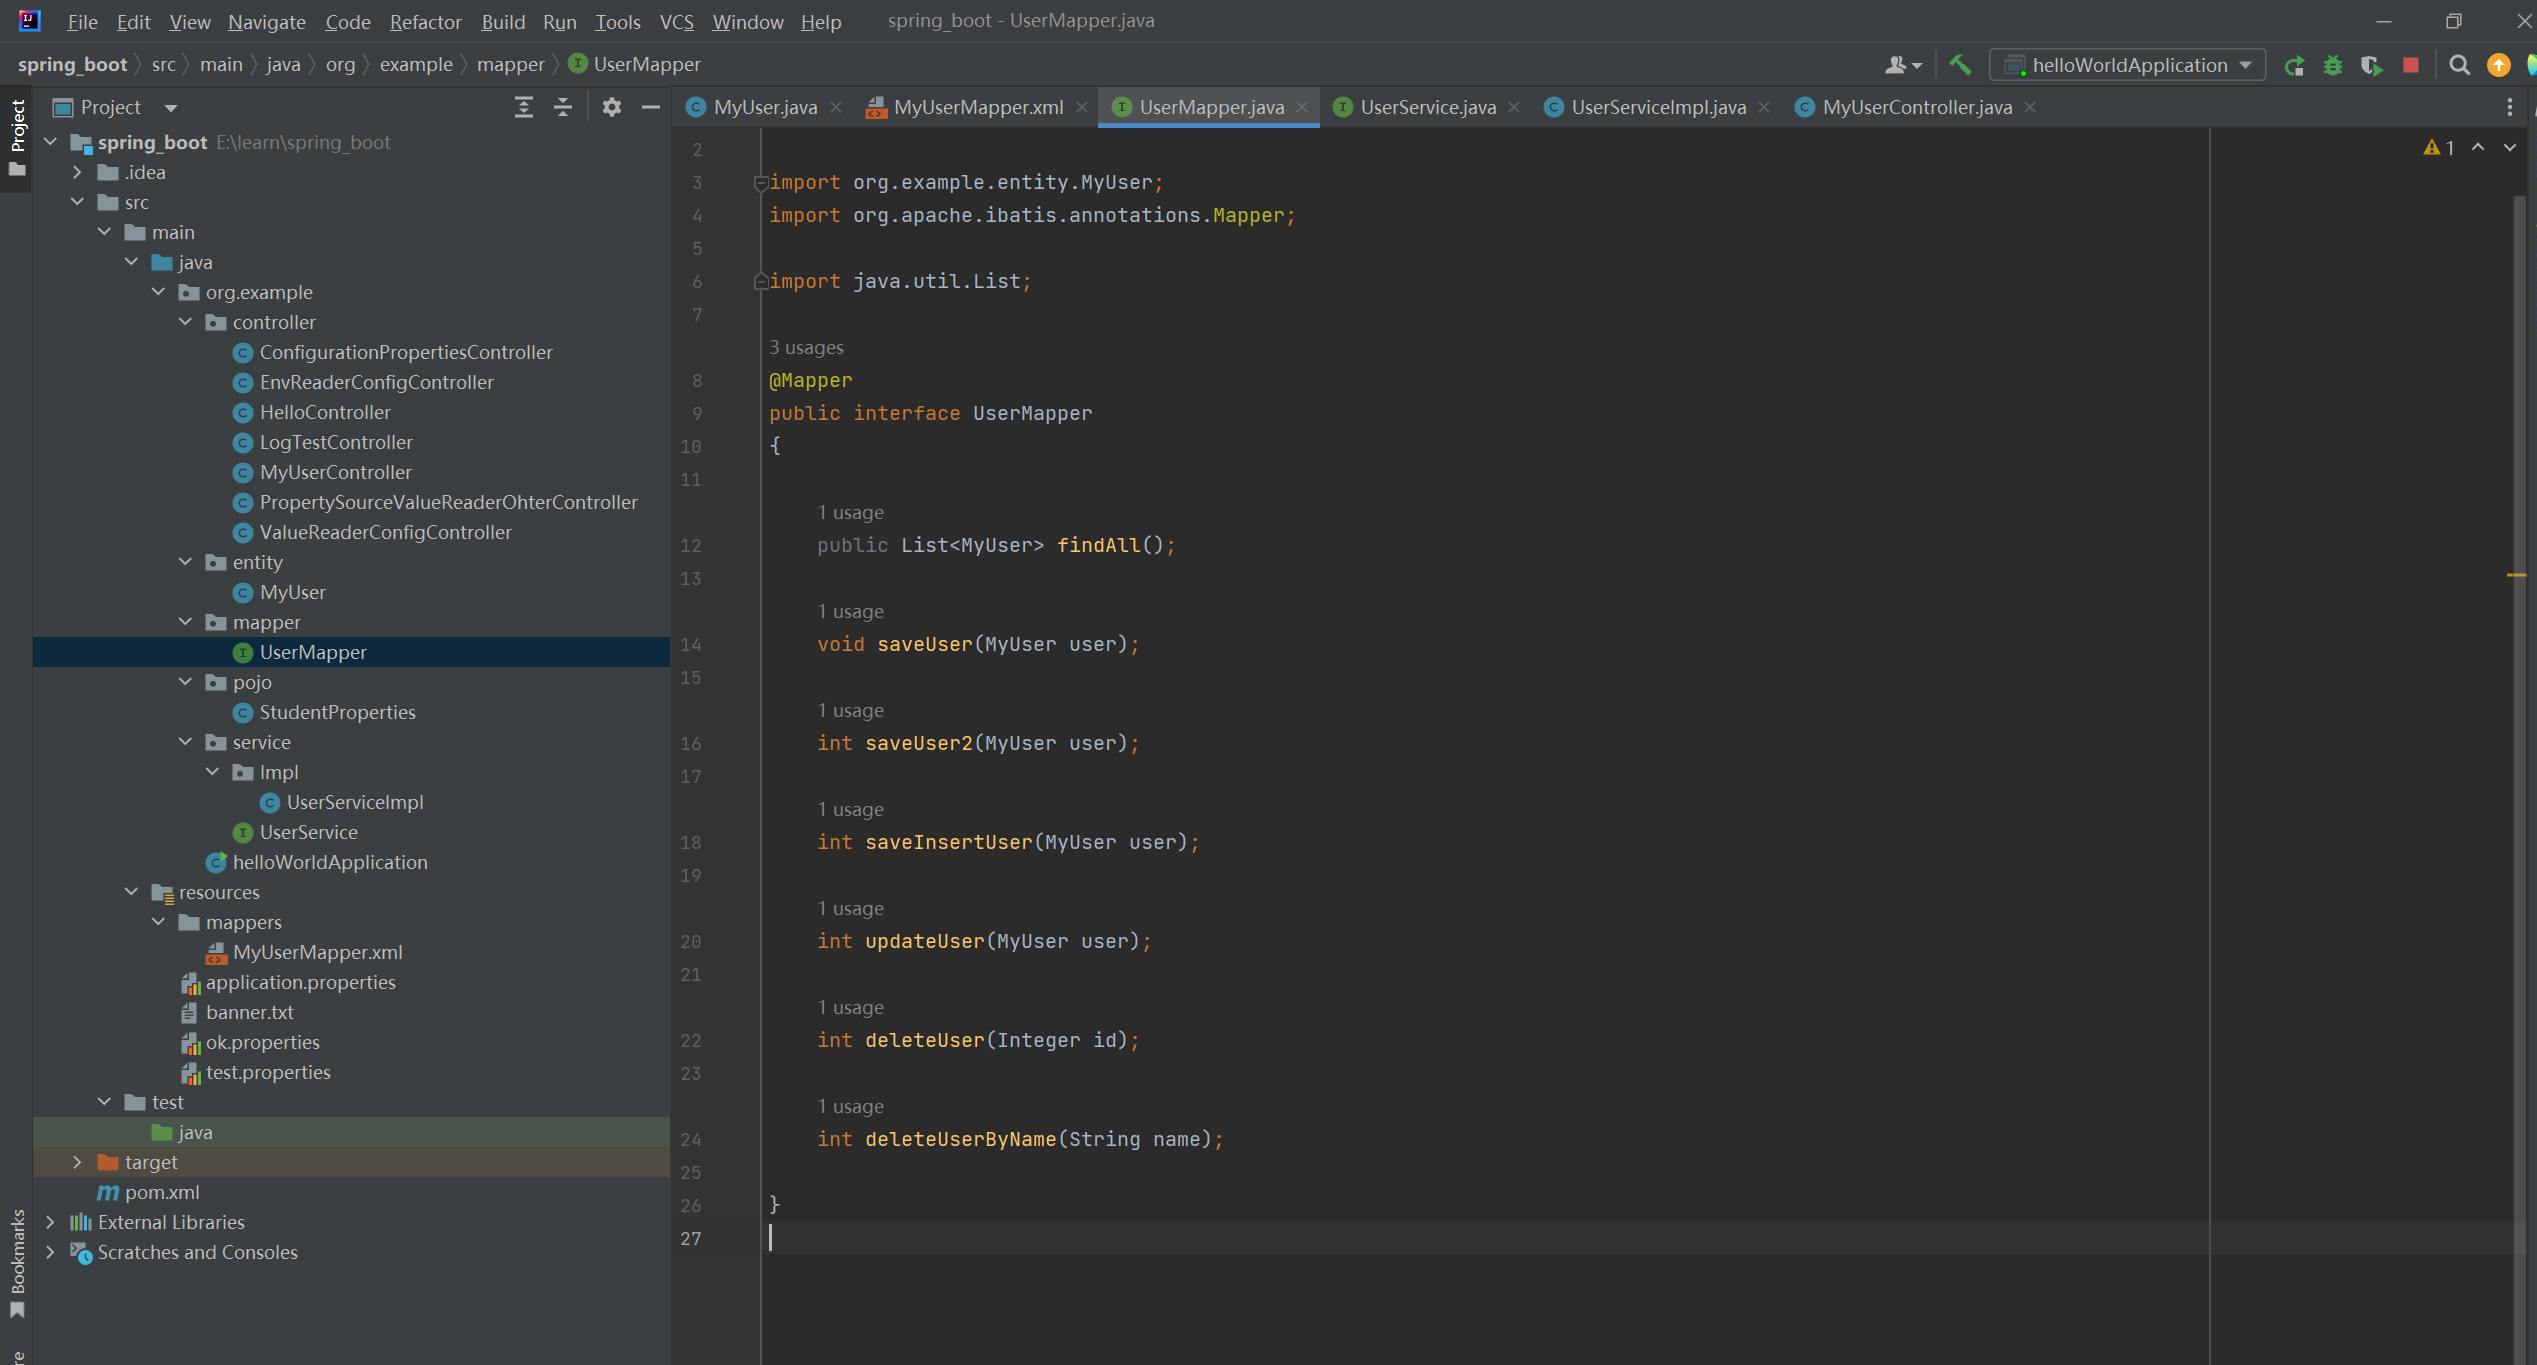The width and height of the screenshot is (2537, 1365).
Task: Collapse the controller package node
Action: pyautogui.click(x=185, y=322)
